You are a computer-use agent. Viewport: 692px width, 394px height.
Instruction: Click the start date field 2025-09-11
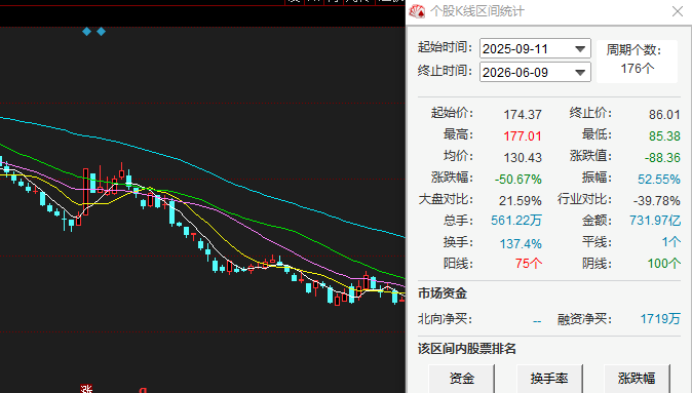pyautogui.click(x=535, y=49)
